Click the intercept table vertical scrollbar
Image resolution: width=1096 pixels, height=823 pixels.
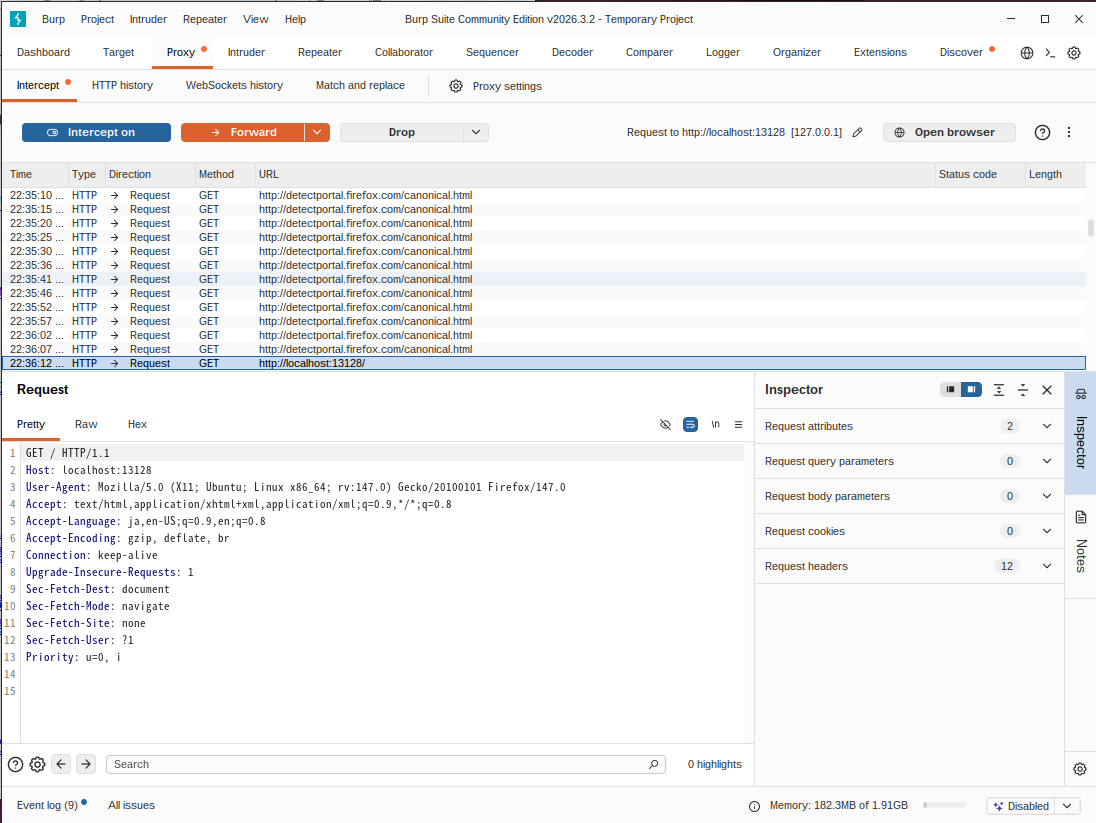pos(1090,228)
